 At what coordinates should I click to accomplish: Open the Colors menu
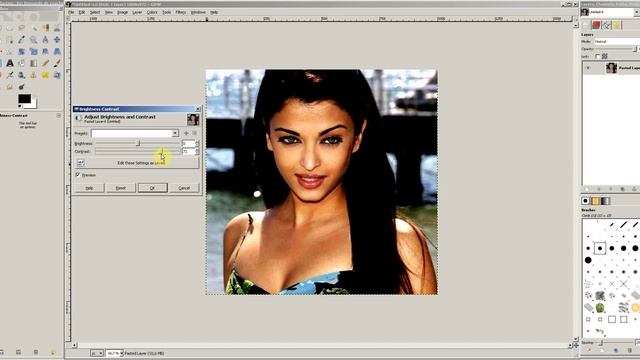tap(152, 12)
